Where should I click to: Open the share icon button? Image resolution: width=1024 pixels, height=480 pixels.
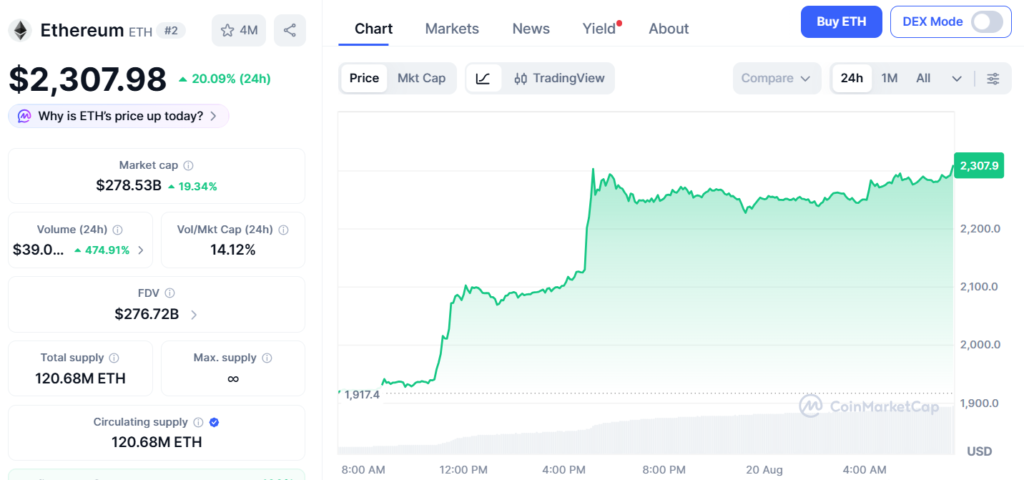point(290,30)
